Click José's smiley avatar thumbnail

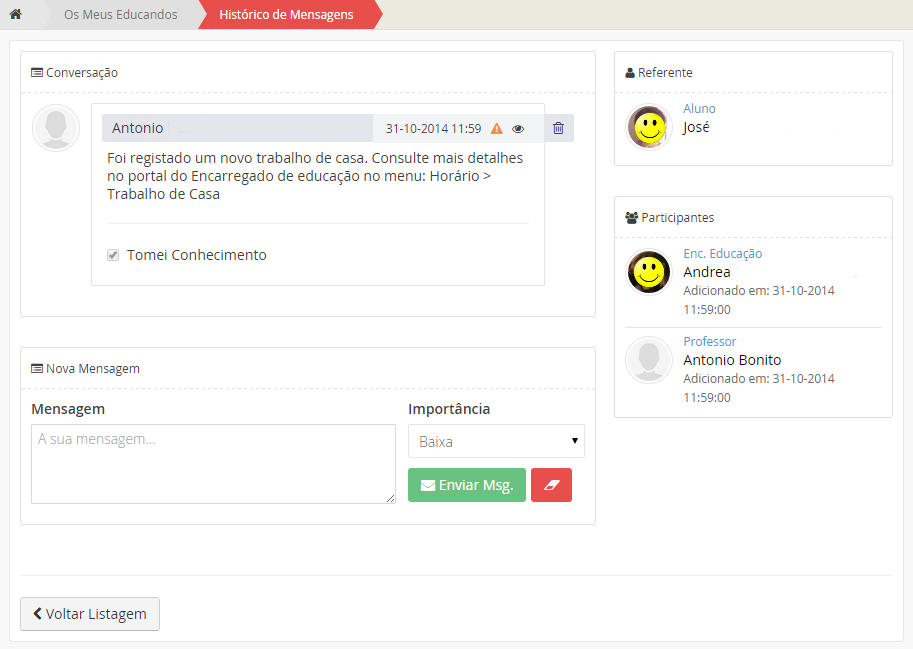coord(649,127)
